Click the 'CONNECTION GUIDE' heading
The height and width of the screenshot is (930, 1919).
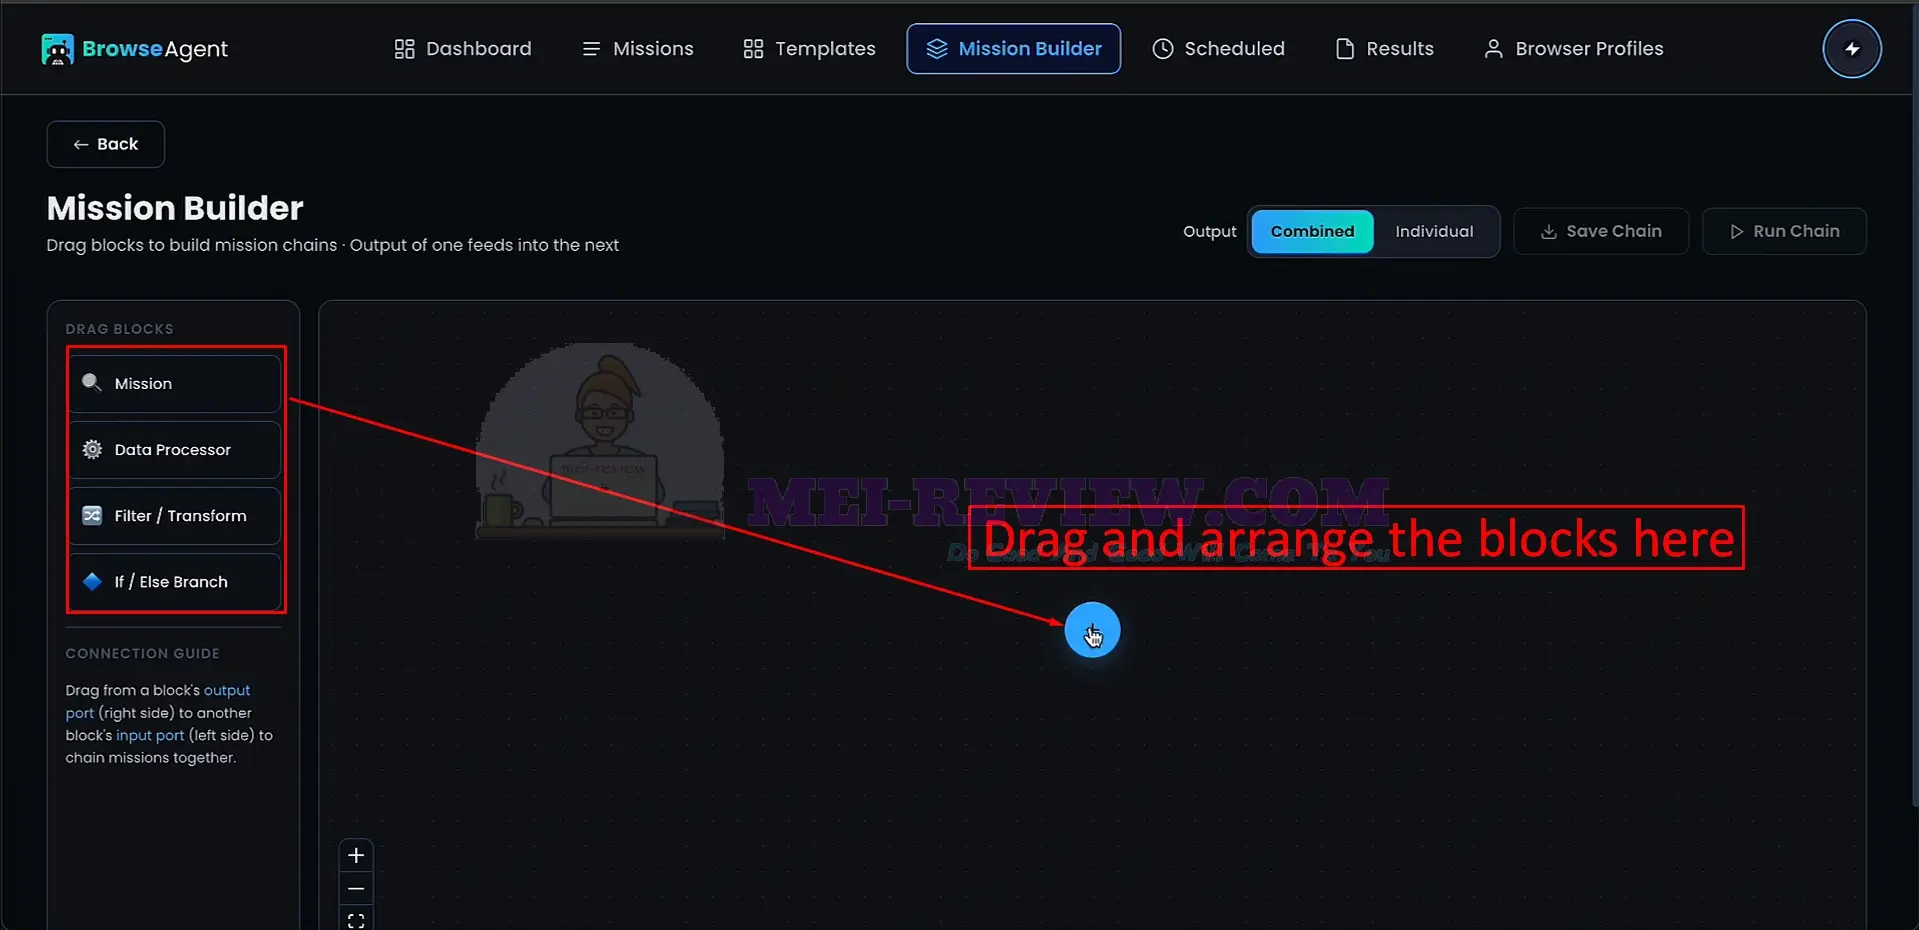tap(143, 653)
